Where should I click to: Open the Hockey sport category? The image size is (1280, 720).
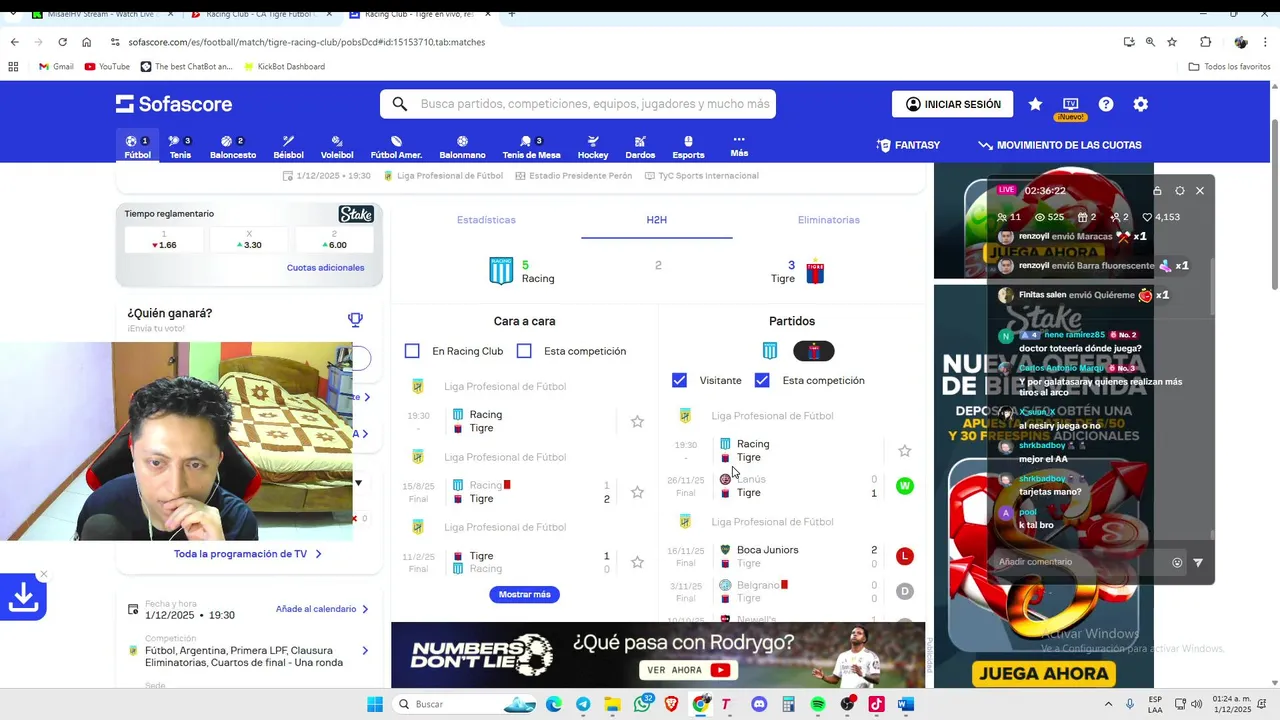coord(593,147)
